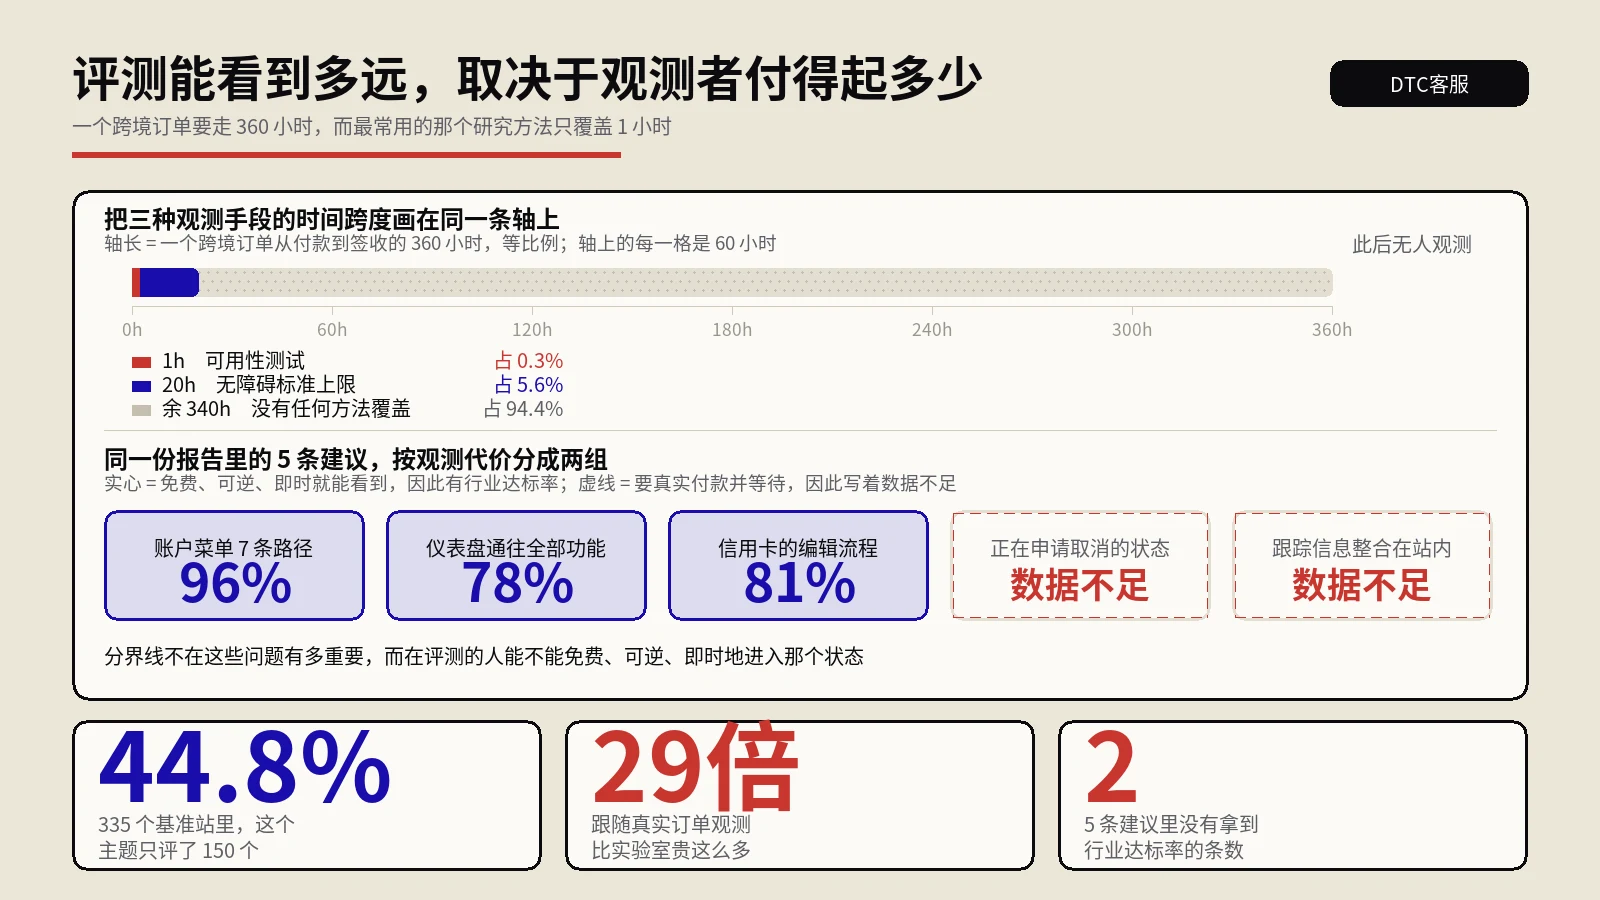Click the 占 5.6% percentage label
This screenshot has width=1600, height=900.
(528, 385)
